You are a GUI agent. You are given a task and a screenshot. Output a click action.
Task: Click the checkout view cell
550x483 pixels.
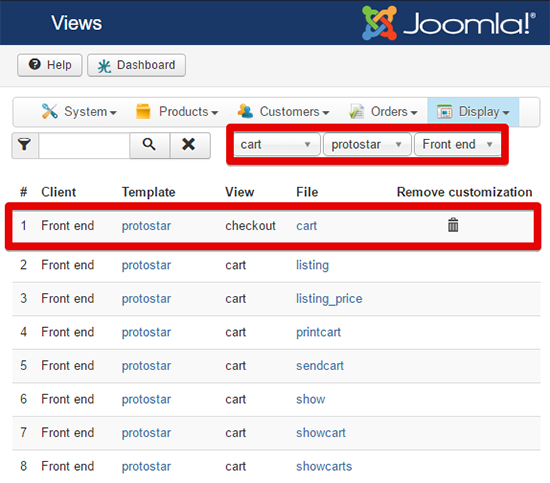coord(250,226)
